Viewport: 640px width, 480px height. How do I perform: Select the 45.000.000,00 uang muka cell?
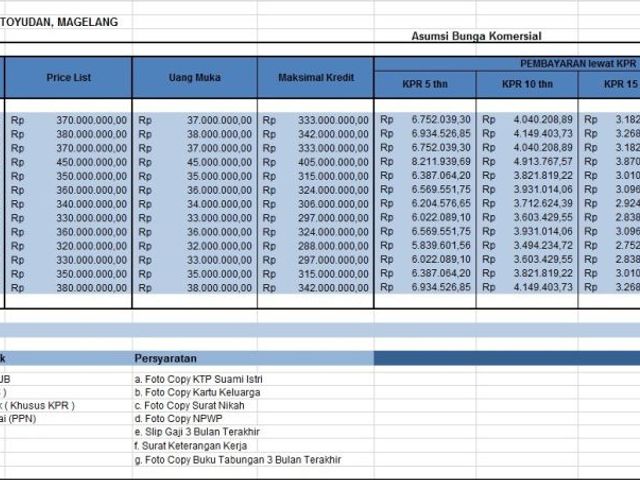pos(195,162)
